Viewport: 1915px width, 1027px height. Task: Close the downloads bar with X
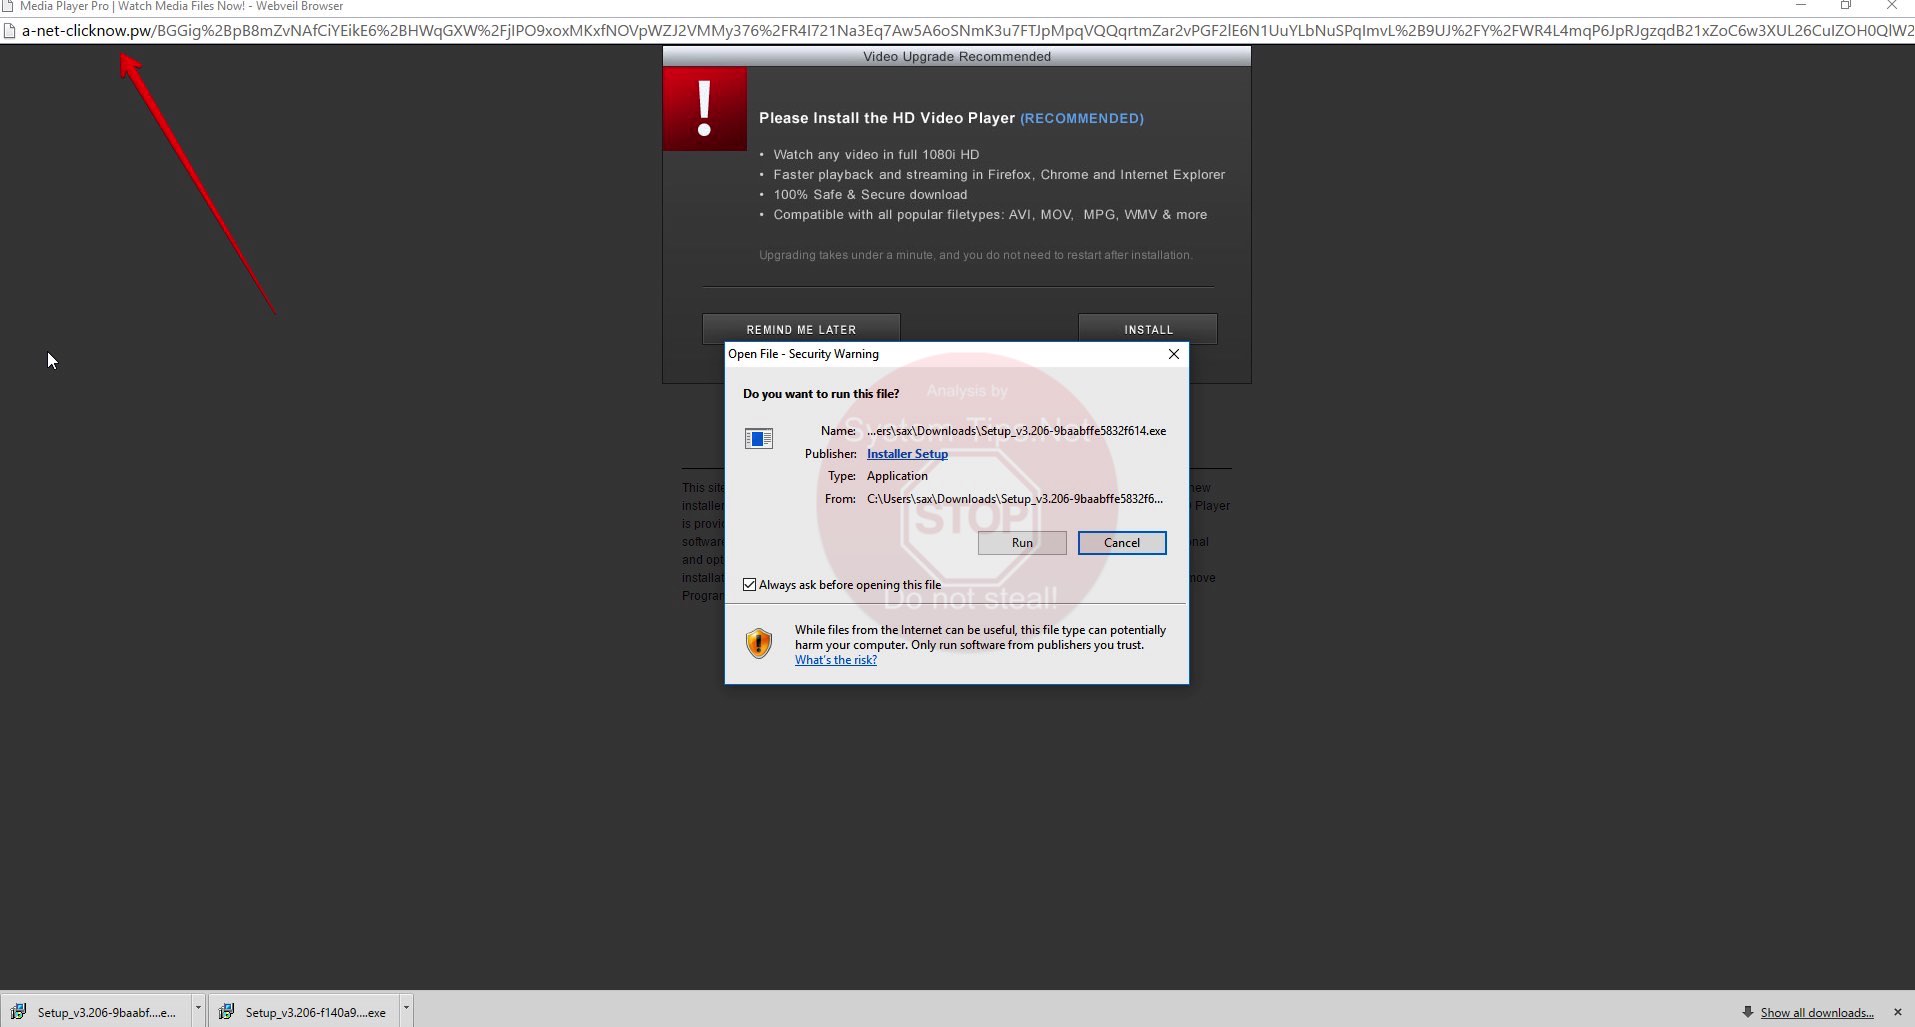pos(1897,1012)
